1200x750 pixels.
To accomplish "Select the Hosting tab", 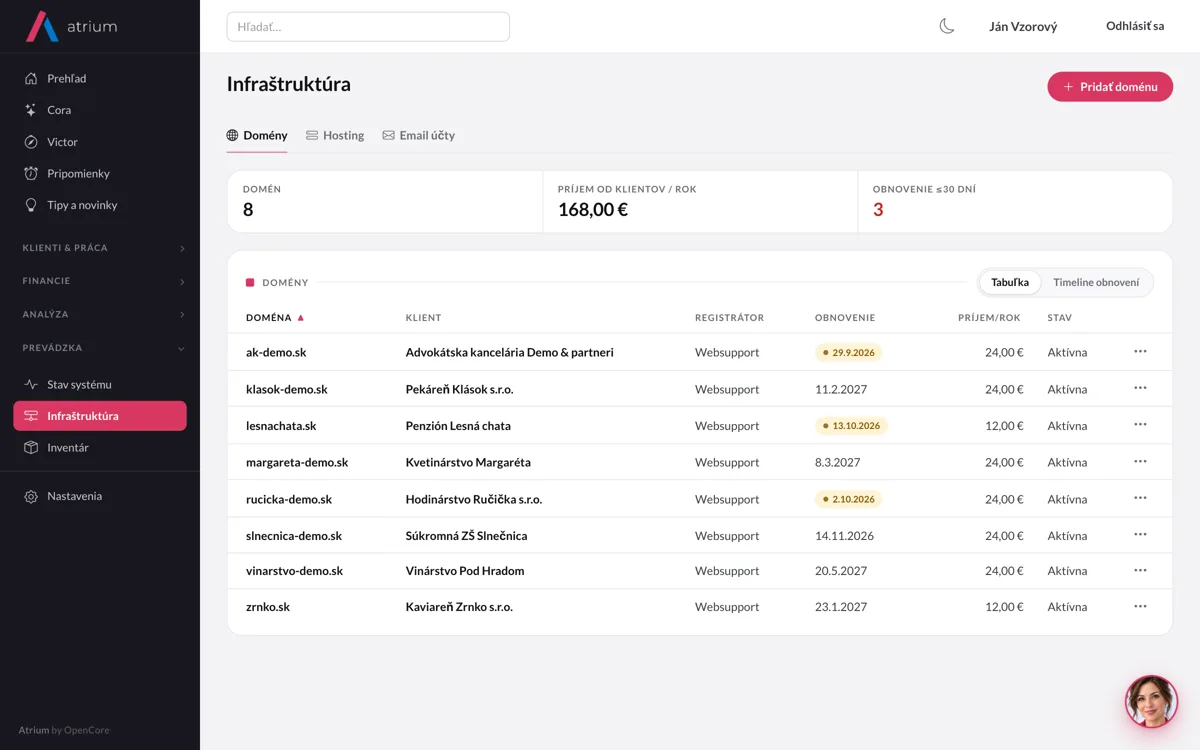I will (x=335, y=135).
